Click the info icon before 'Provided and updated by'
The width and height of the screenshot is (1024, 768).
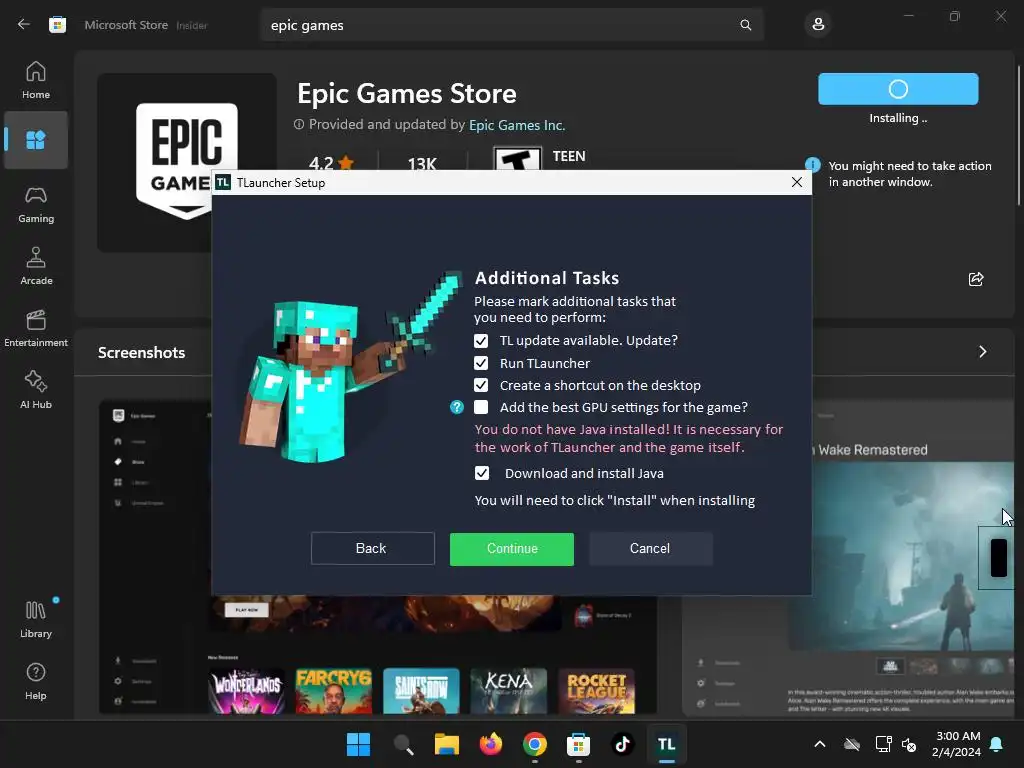coord(299,124)
